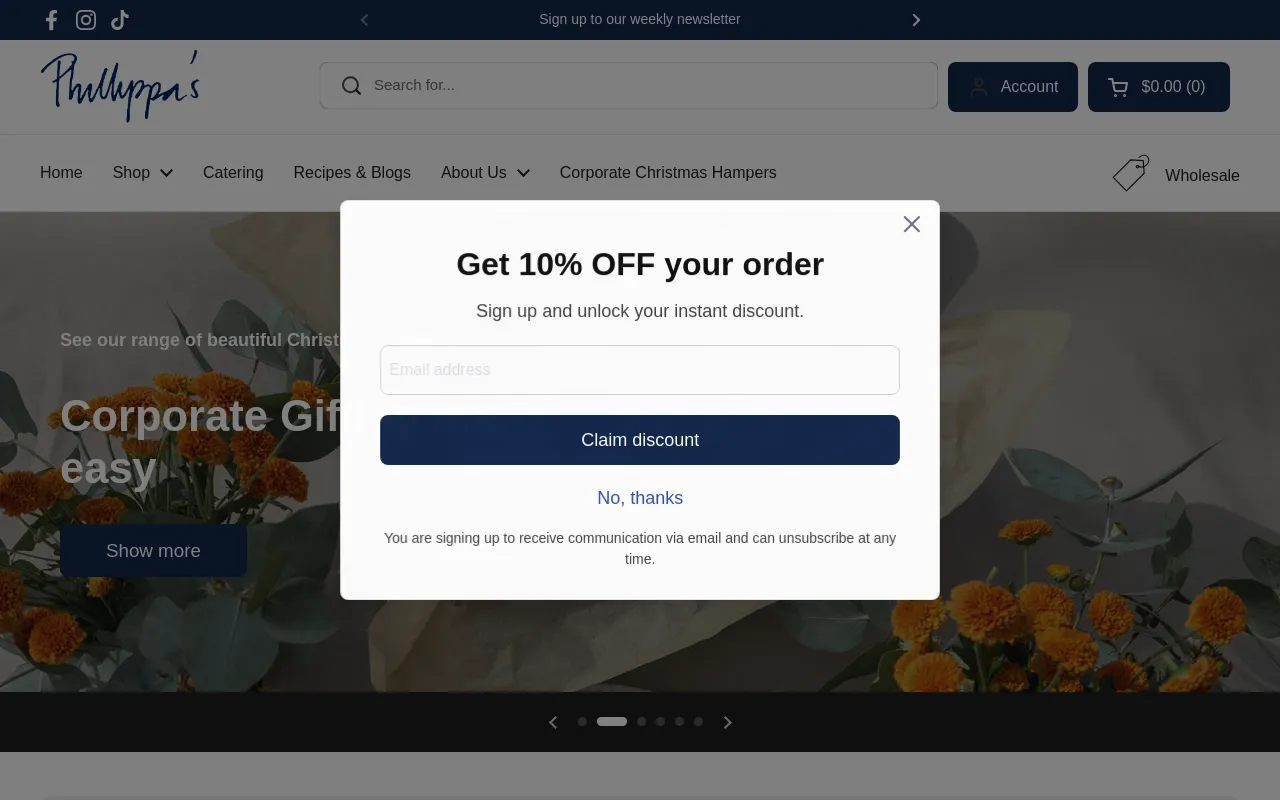Decline with No, thanks link
This screenshot has width=1280, height=800.
[640, 498]
